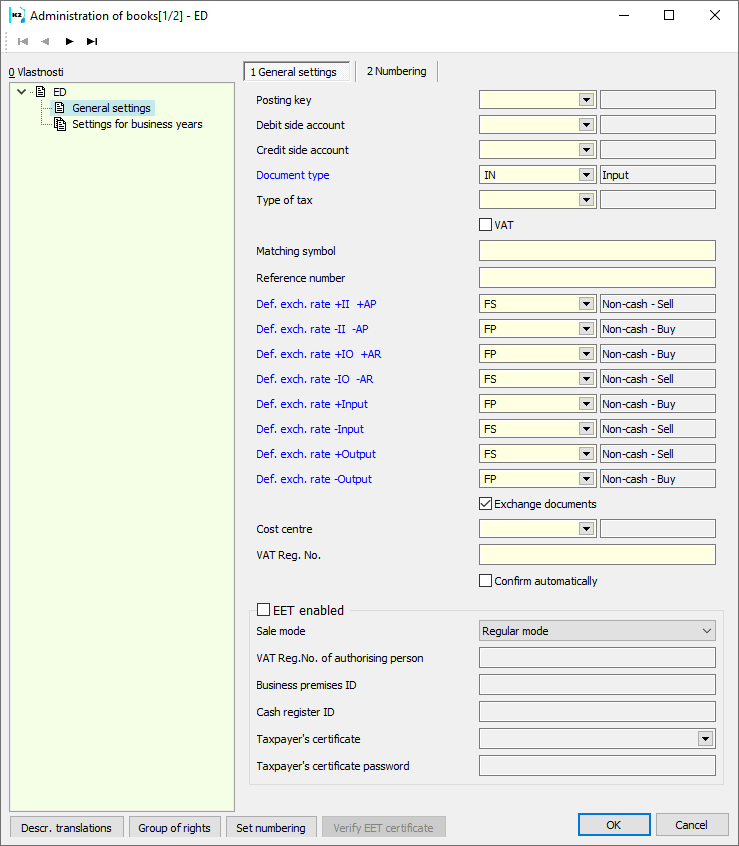This screenshot has width=739, height=846.
Task: Click the ED book document icon
Action: (x=40, y=92)
